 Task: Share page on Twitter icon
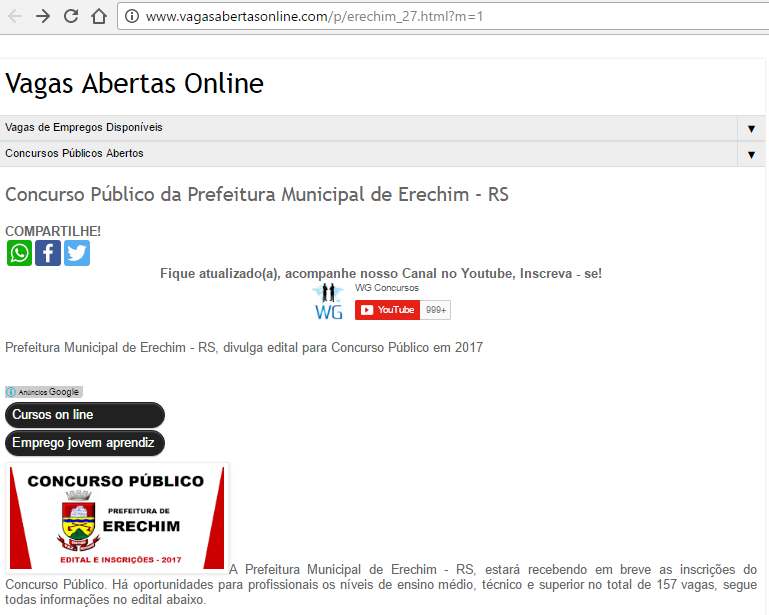pos(77,253)
